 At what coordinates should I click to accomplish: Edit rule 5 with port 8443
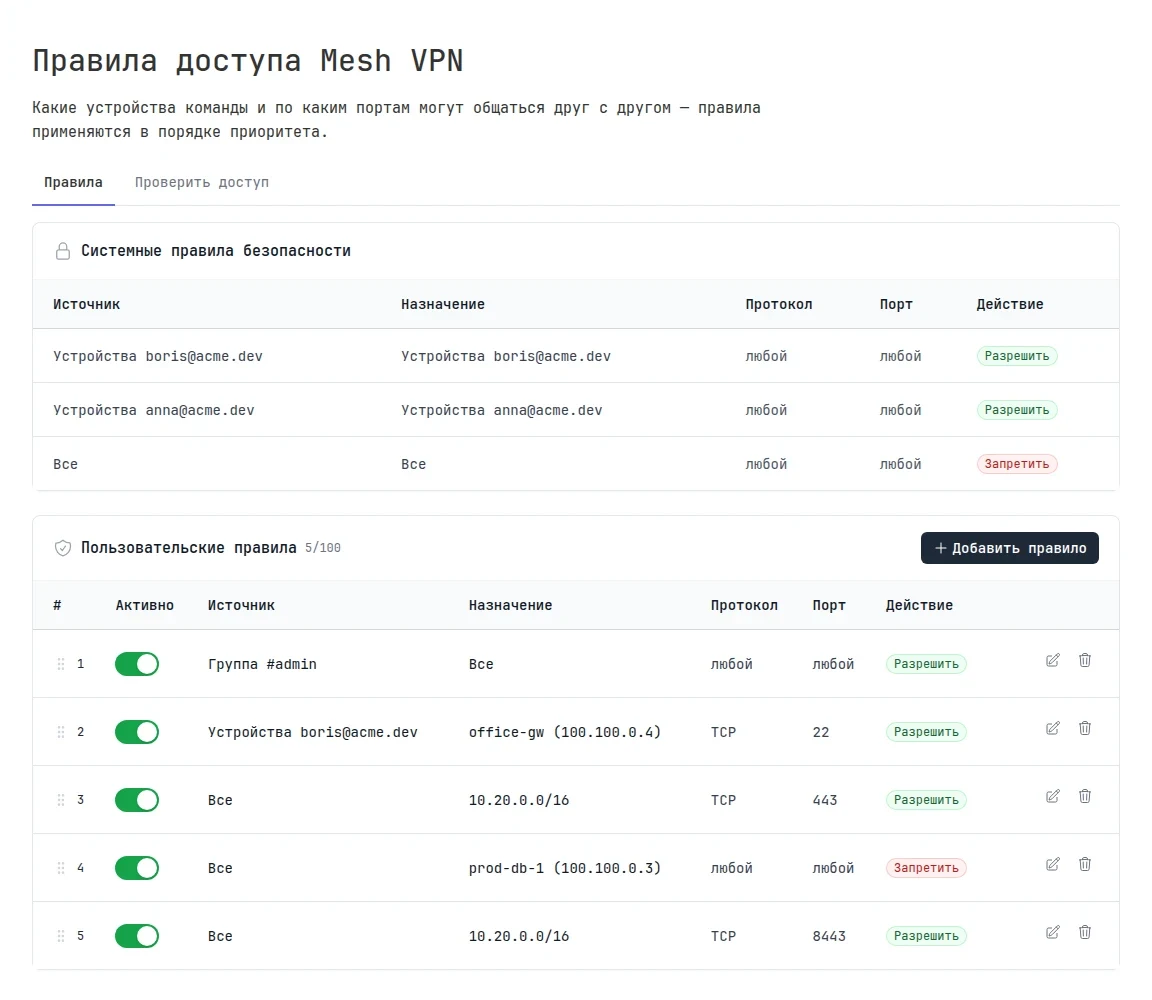tap(1052, 932)
